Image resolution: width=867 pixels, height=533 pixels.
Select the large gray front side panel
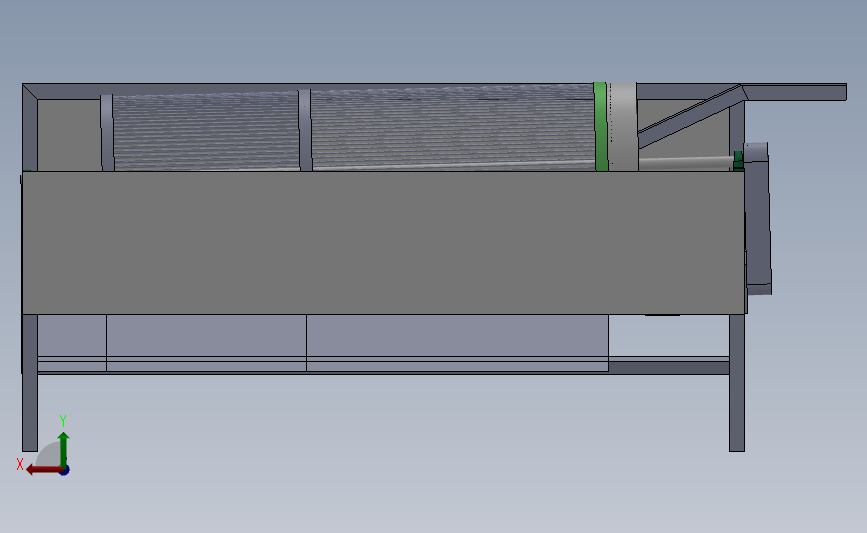click(383, 243)
